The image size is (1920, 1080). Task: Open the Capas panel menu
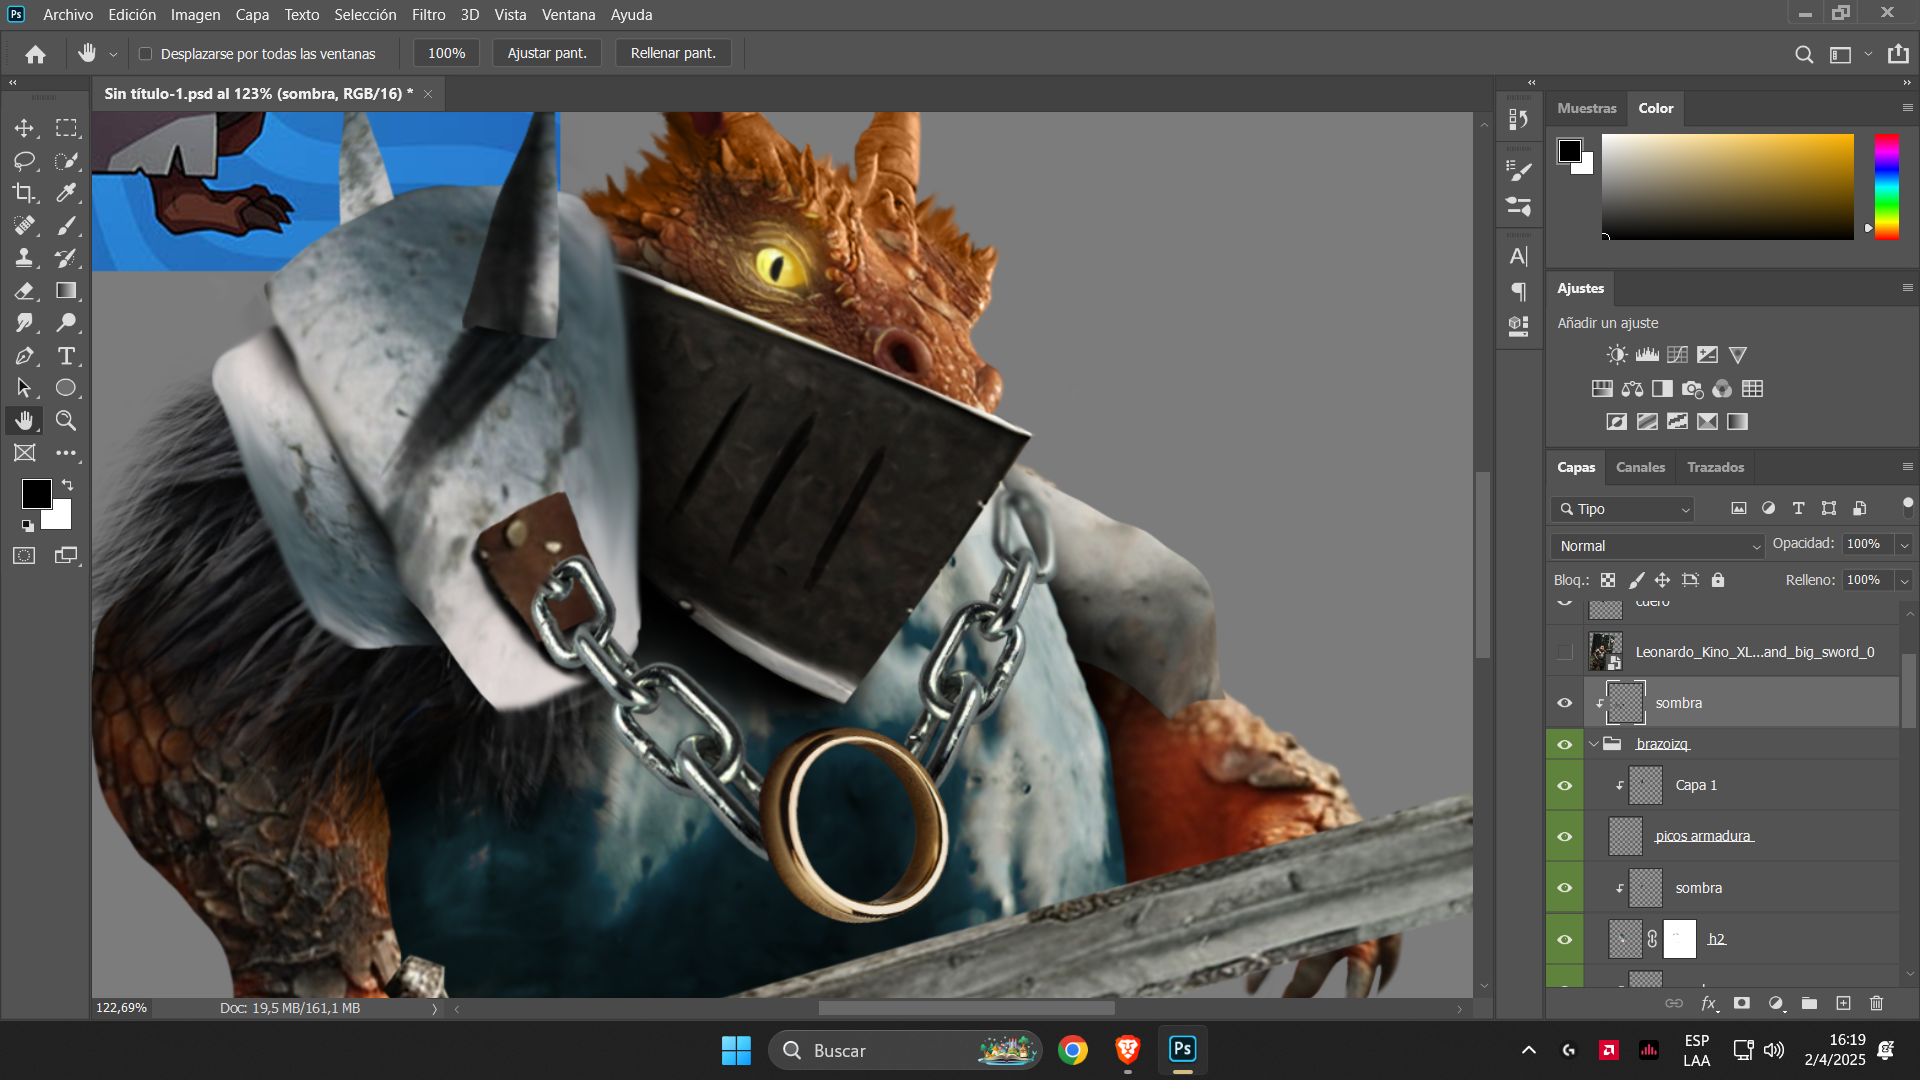pyautogui.click(x=1907, y=467)
